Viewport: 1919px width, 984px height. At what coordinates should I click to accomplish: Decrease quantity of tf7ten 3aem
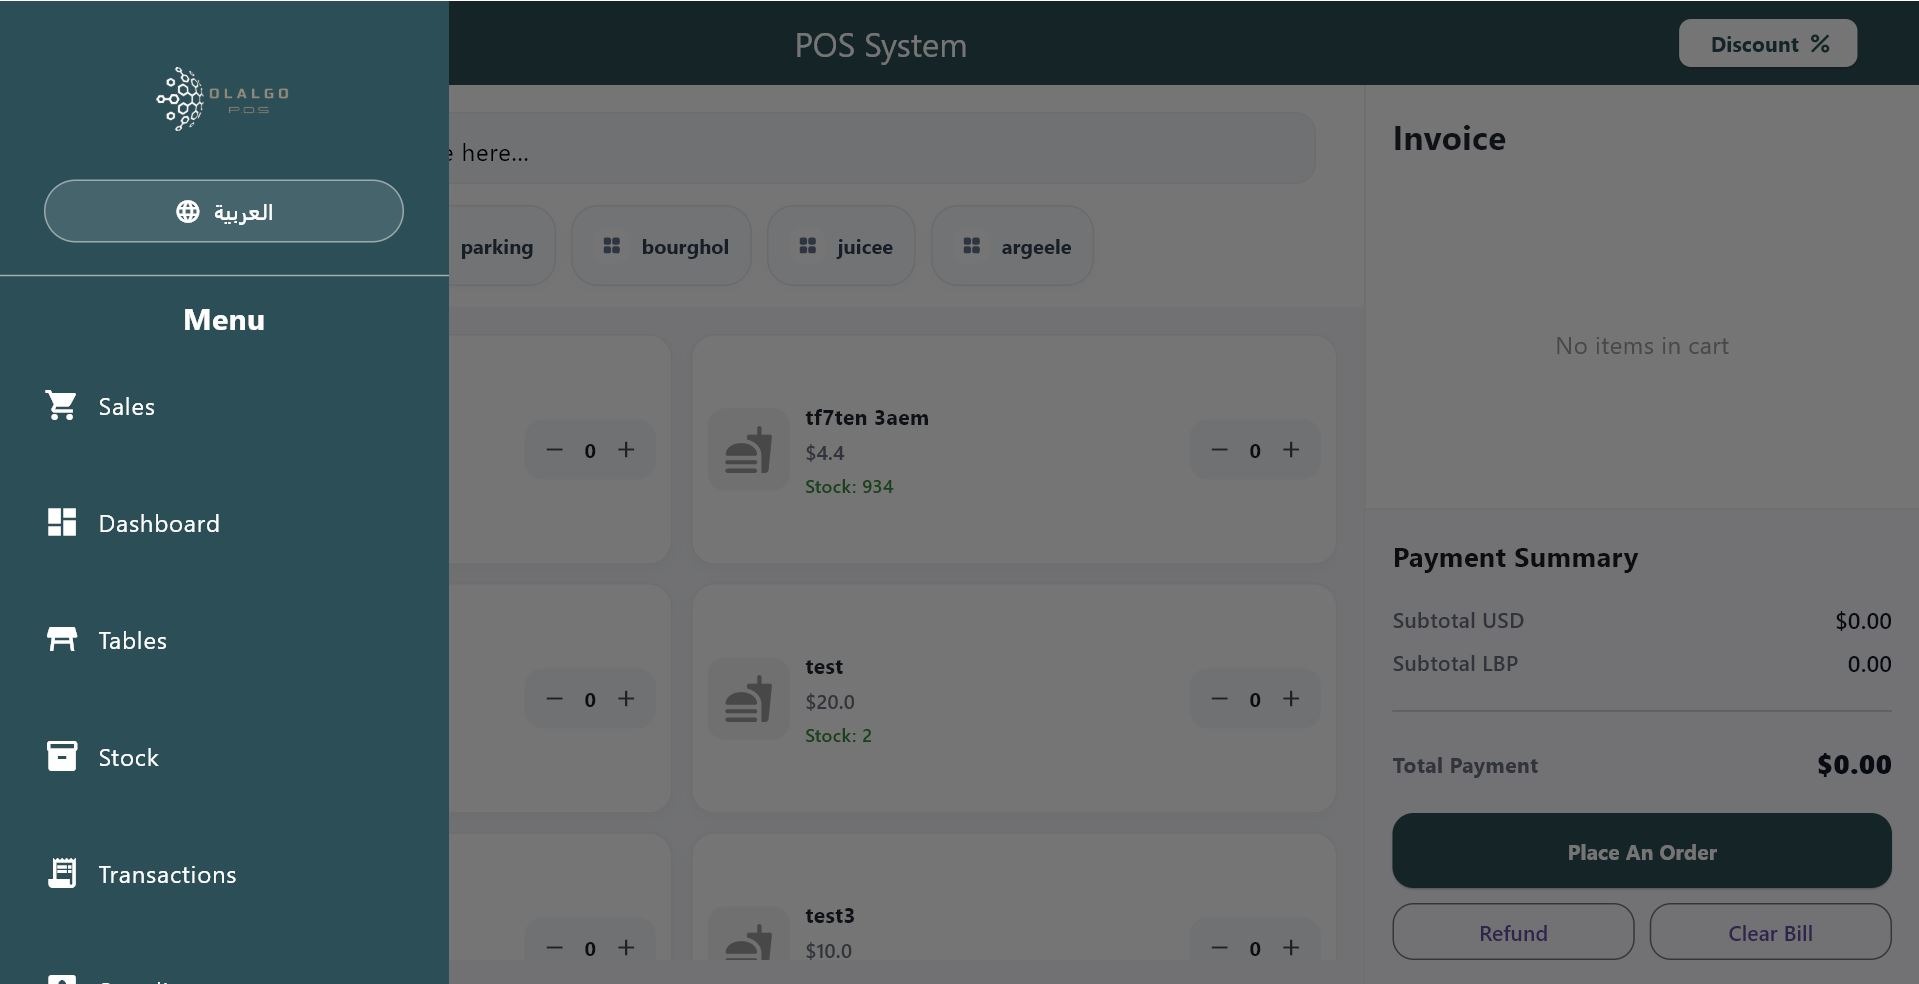[1219, 450]
